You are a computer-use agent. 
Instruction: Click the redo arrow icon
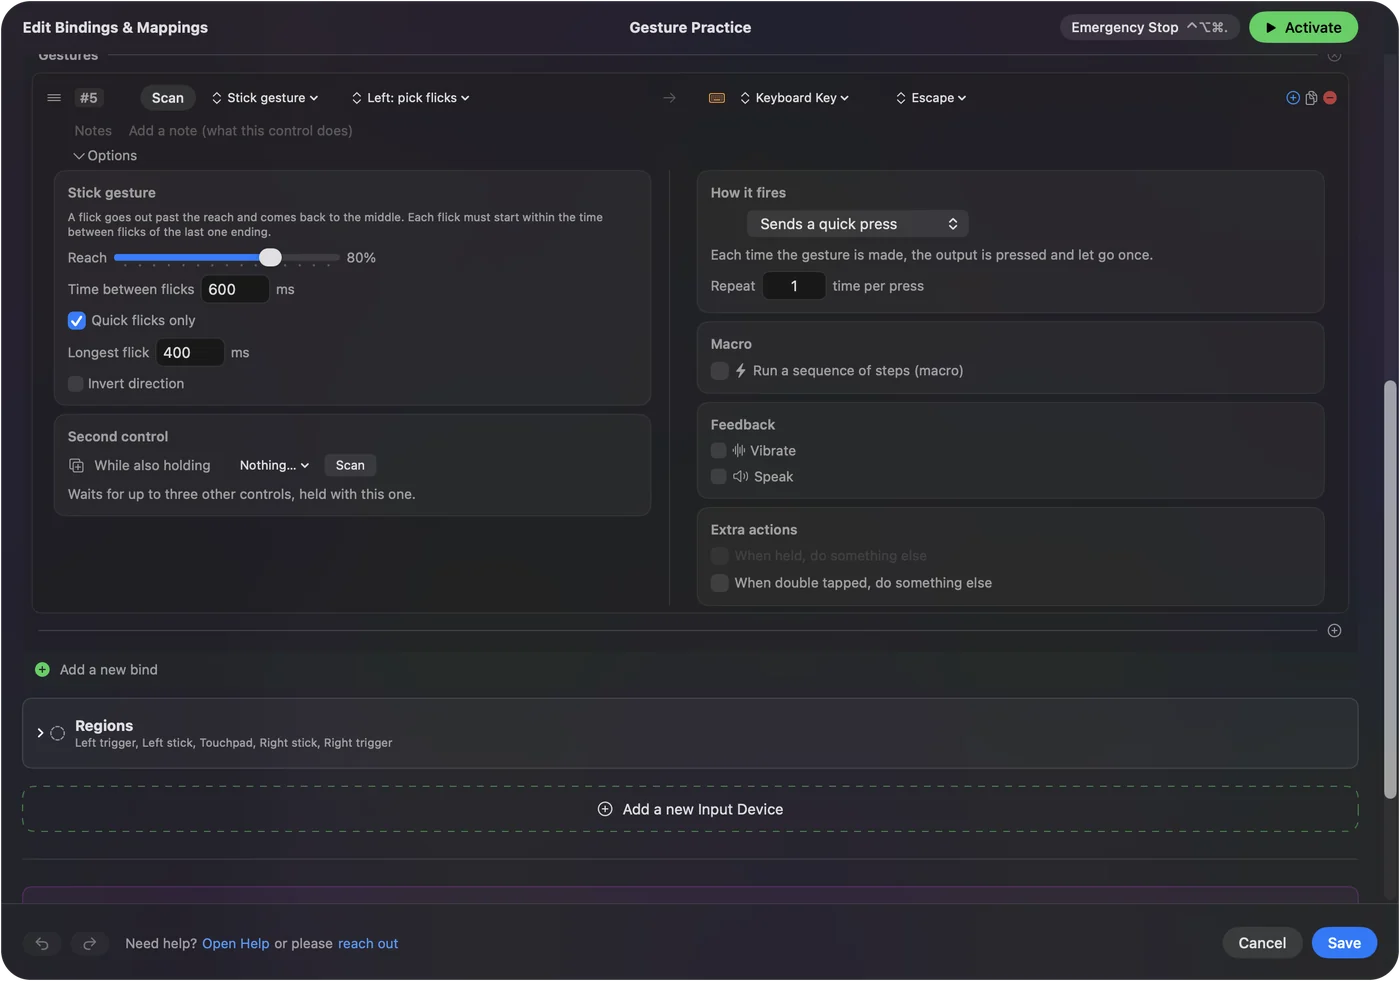point(89,943)
